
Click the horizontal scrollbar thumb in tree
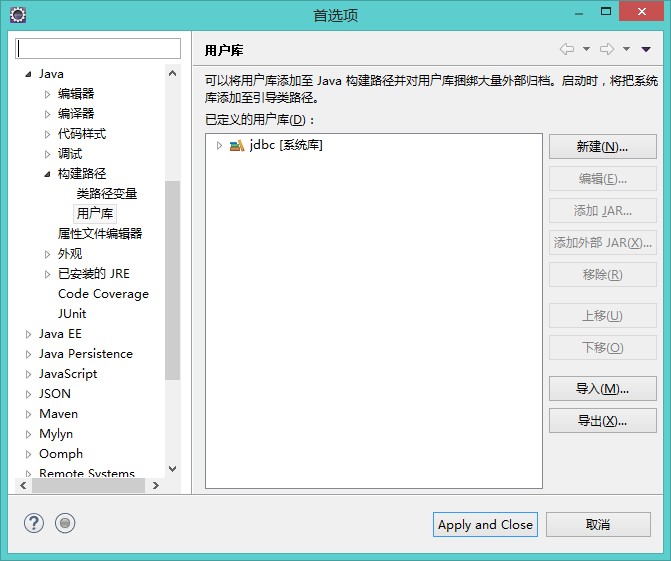point(89,485)
